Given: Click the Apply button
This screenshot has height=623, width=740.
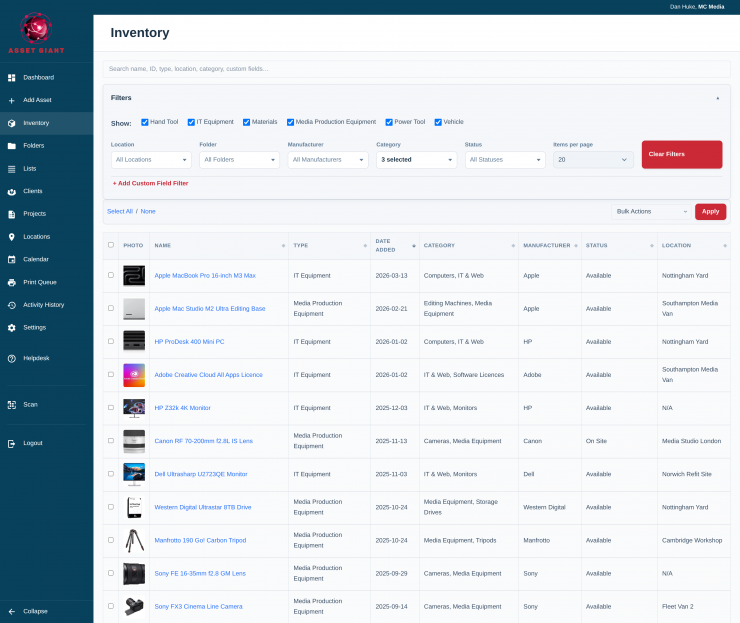Looking at the screenshot, I should (x=710, y=211).
